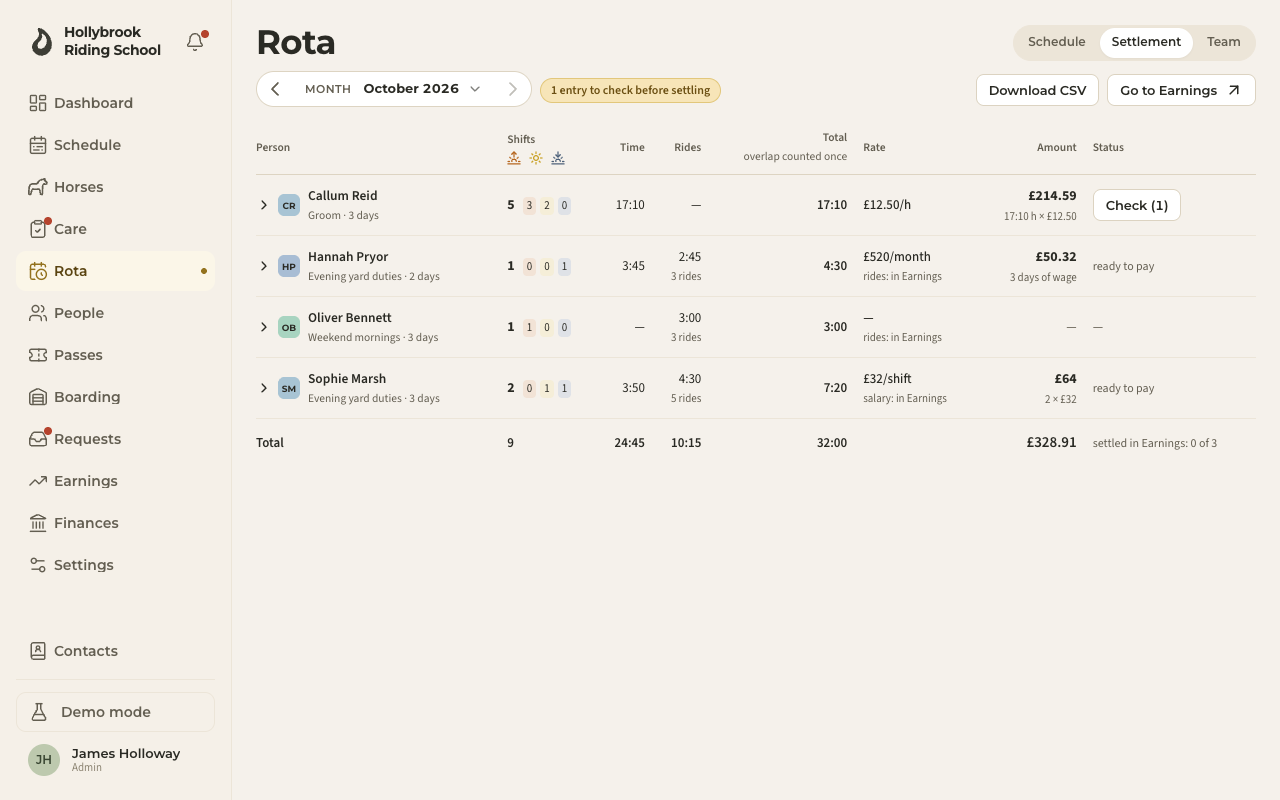1280x800 pixels.
Task: Open Settings in the sidebar
Action: click(115, 565)
